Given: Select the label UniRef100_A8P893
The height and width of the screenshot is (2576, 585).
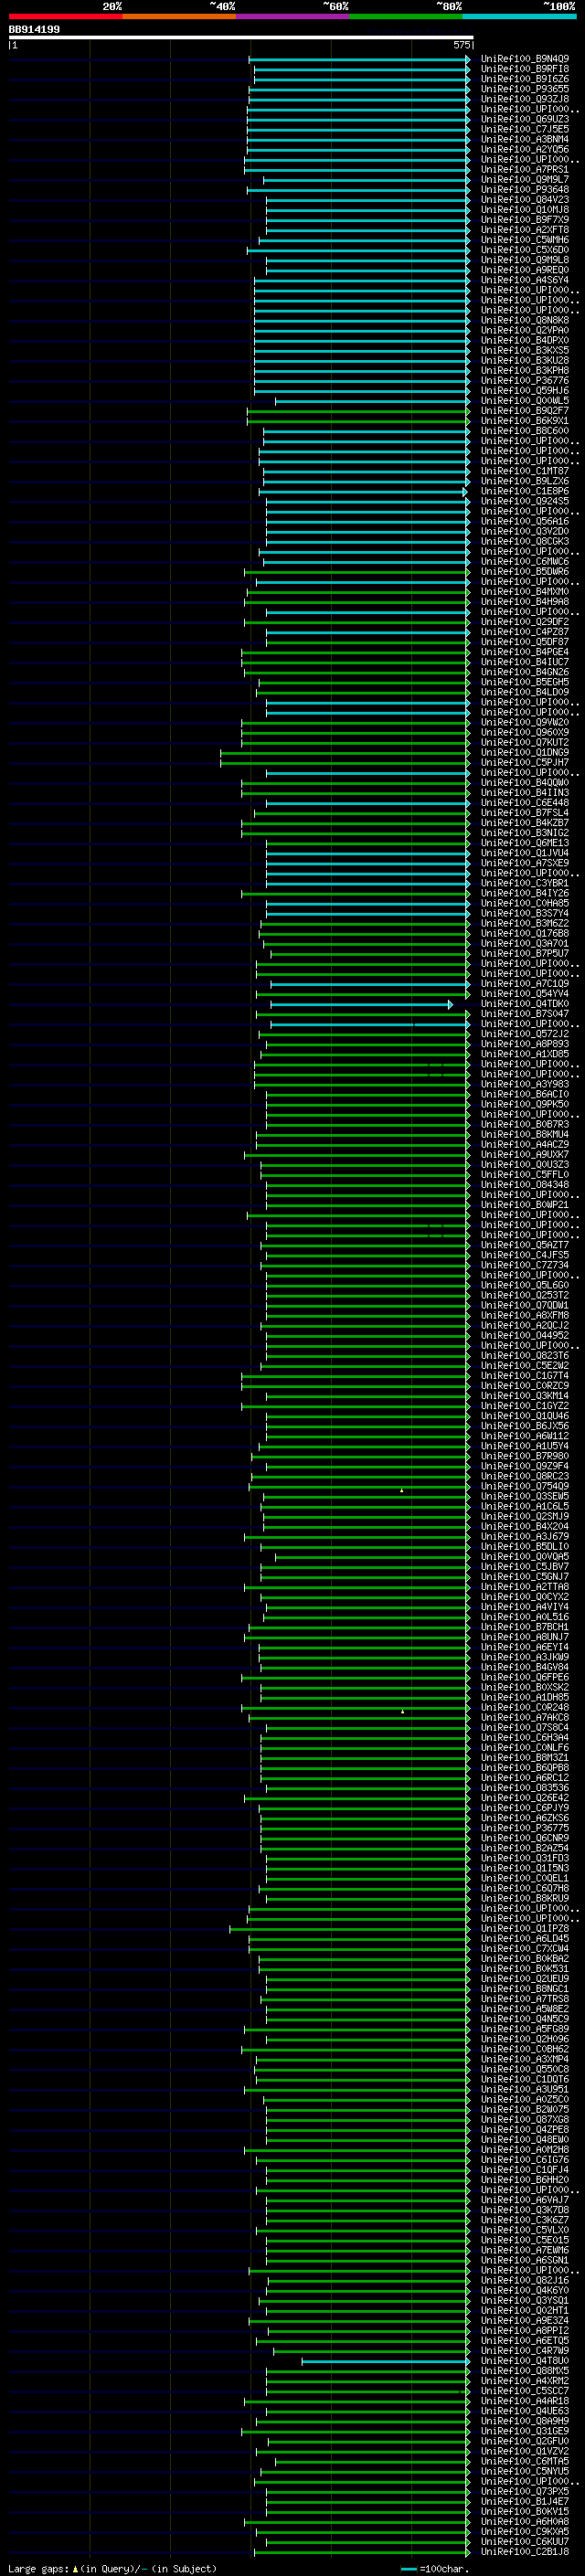Looking at the screenshot, I should (524, 1044).
